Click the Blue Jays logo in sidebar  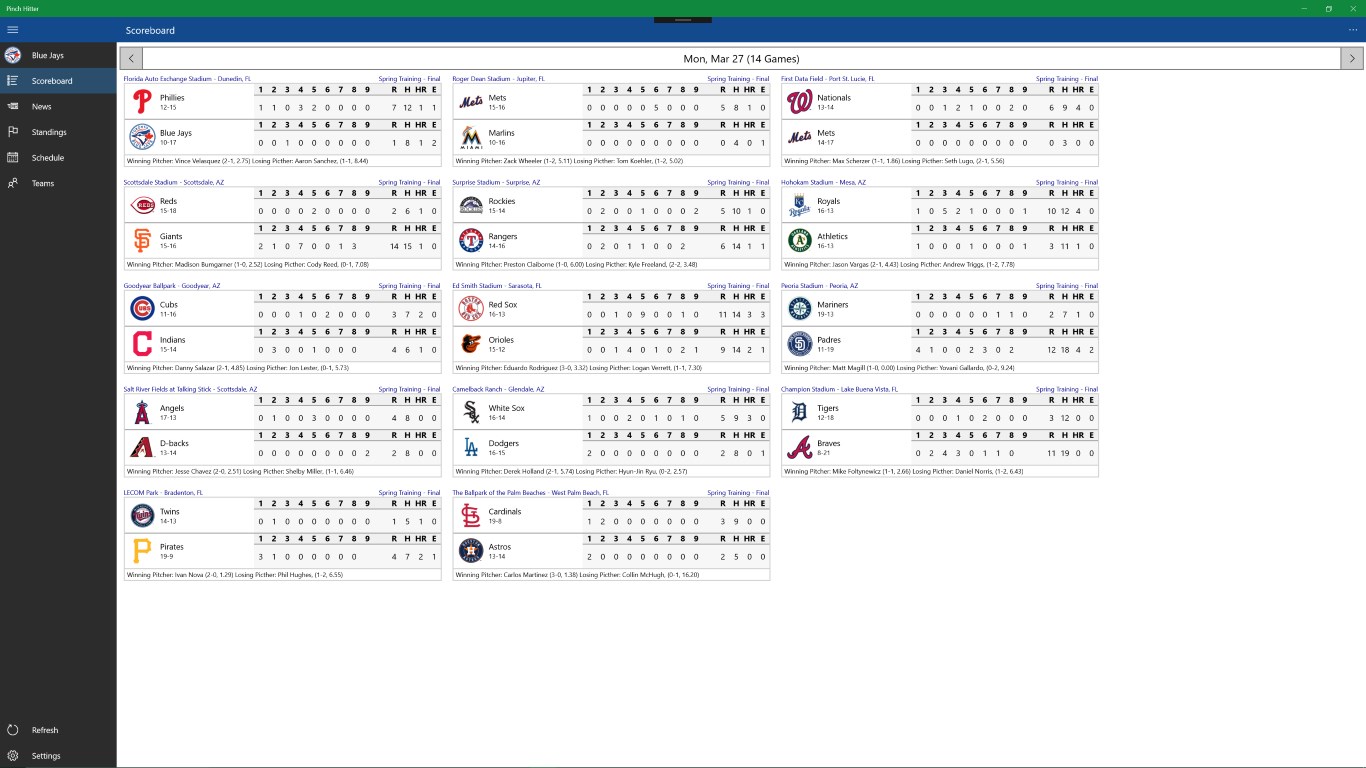13,55
